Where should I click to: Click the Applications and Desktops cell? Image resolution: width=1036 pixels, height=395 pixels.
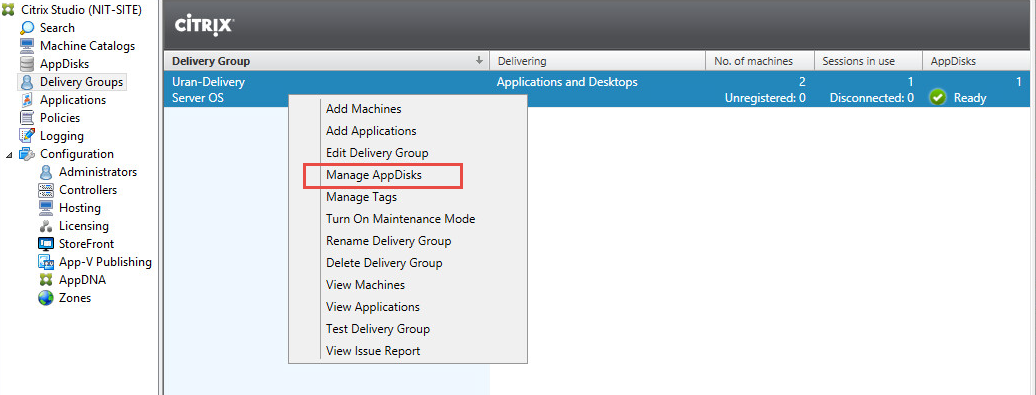point(567,82)
